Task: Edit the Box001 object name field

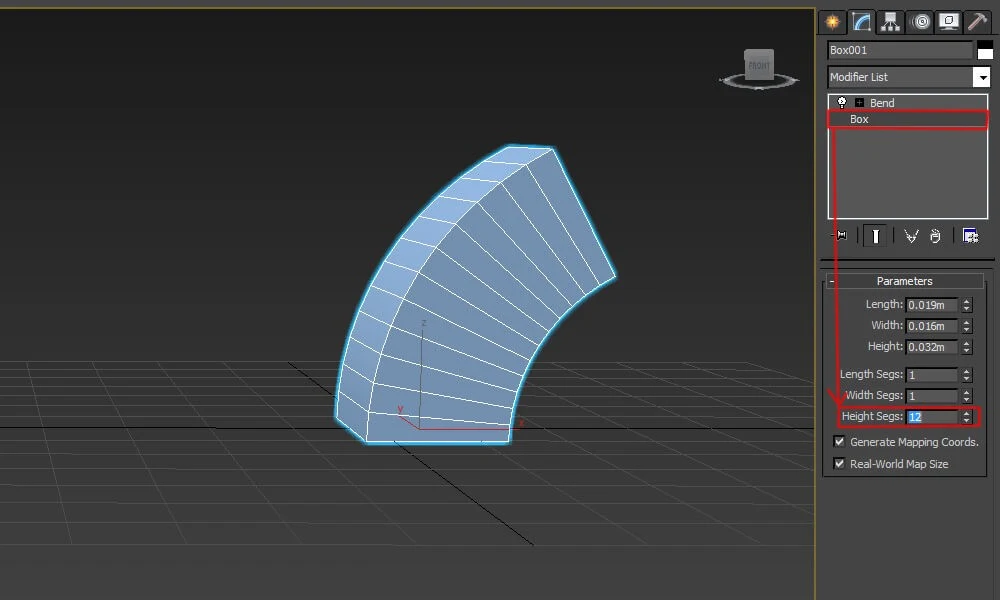Action: [900, 50]
